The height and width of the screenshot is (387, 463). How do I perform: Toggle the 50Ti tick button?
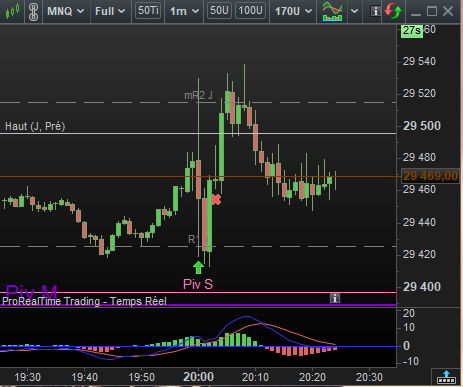148,11
